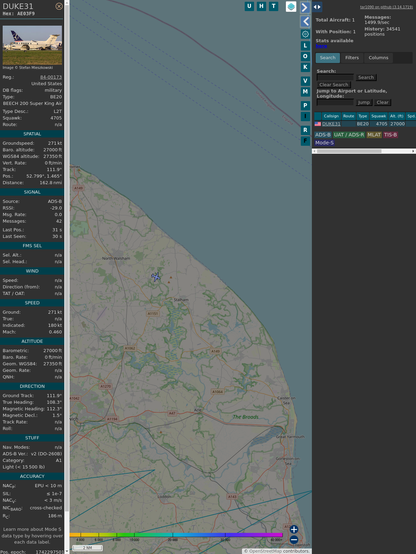
Task: Open the 84-00173 registration link
Action: pos(51,77)
